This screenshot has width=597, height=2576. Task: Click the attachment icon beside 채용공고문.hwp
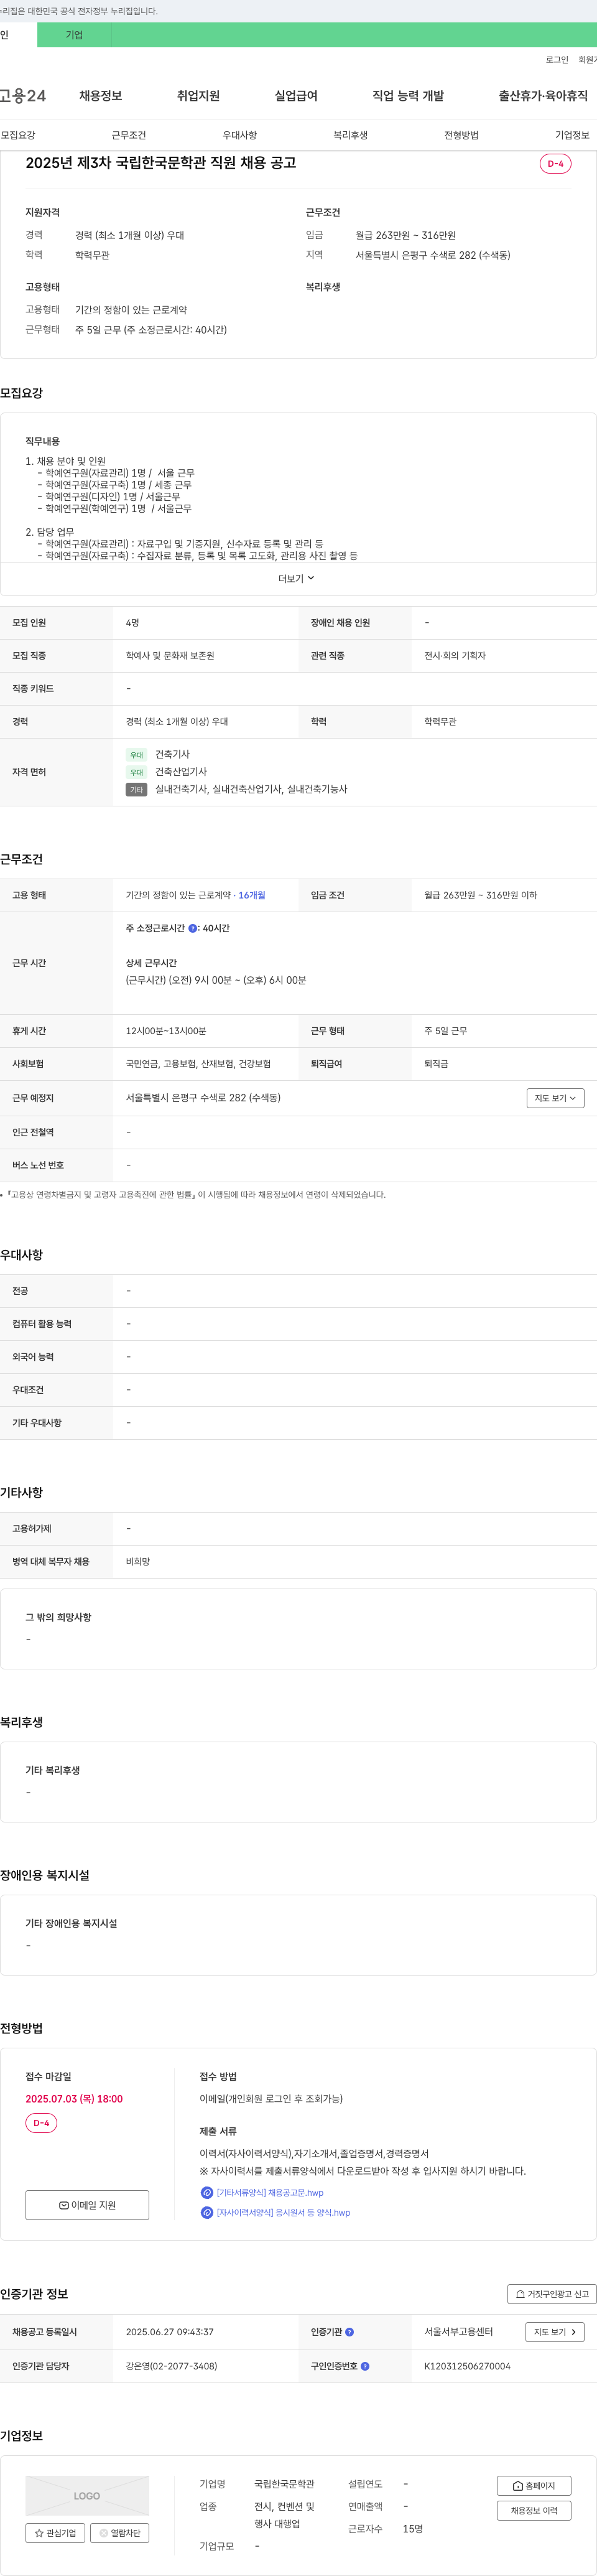tap(207, 2192)
